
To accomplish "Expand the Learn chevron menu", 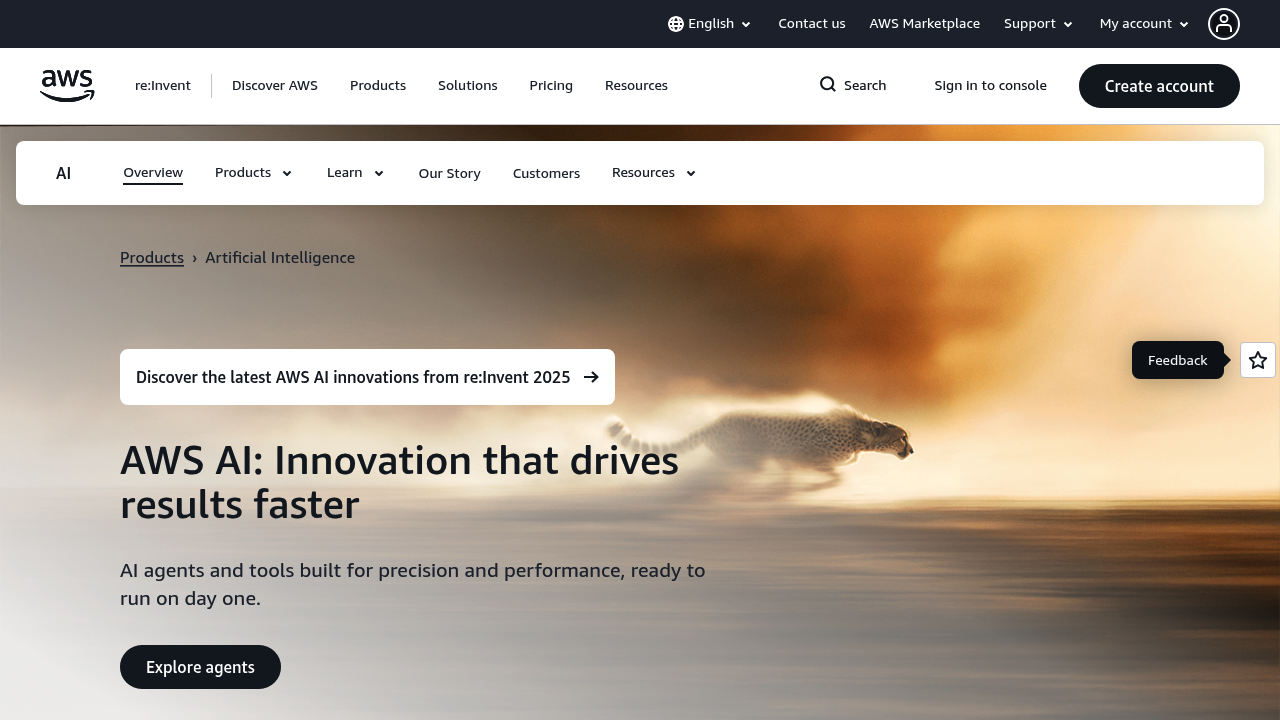I will (354, 172).
